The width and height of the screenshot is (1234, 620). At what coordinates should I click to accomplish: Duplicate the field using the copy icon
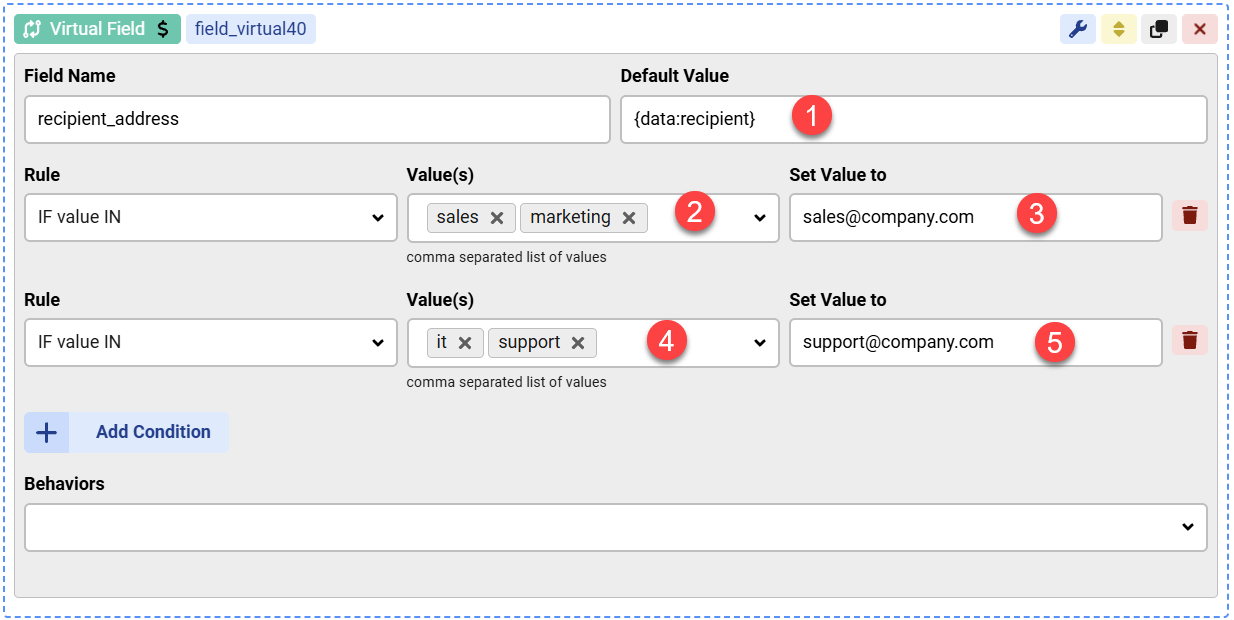pyautogui.click(x=1159, y=28)
